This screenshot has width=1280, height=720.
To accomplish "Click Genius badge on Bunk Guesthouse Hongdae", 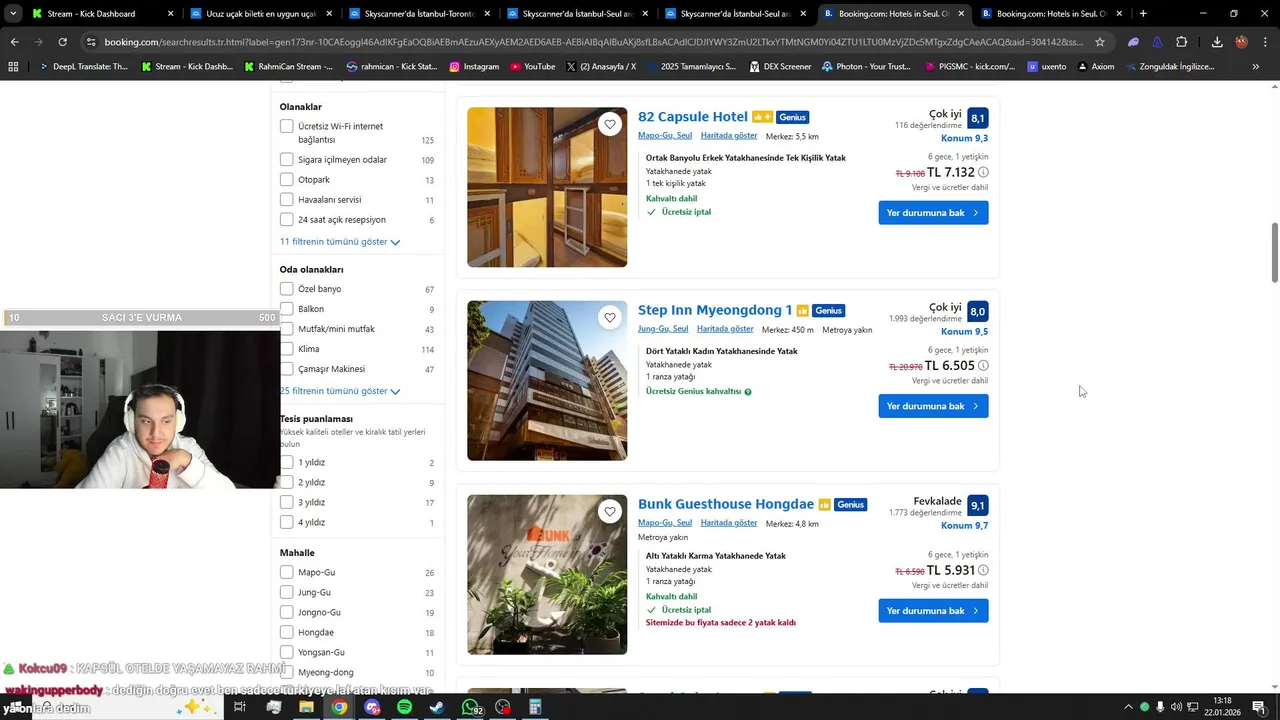I will tap(851, 505).
